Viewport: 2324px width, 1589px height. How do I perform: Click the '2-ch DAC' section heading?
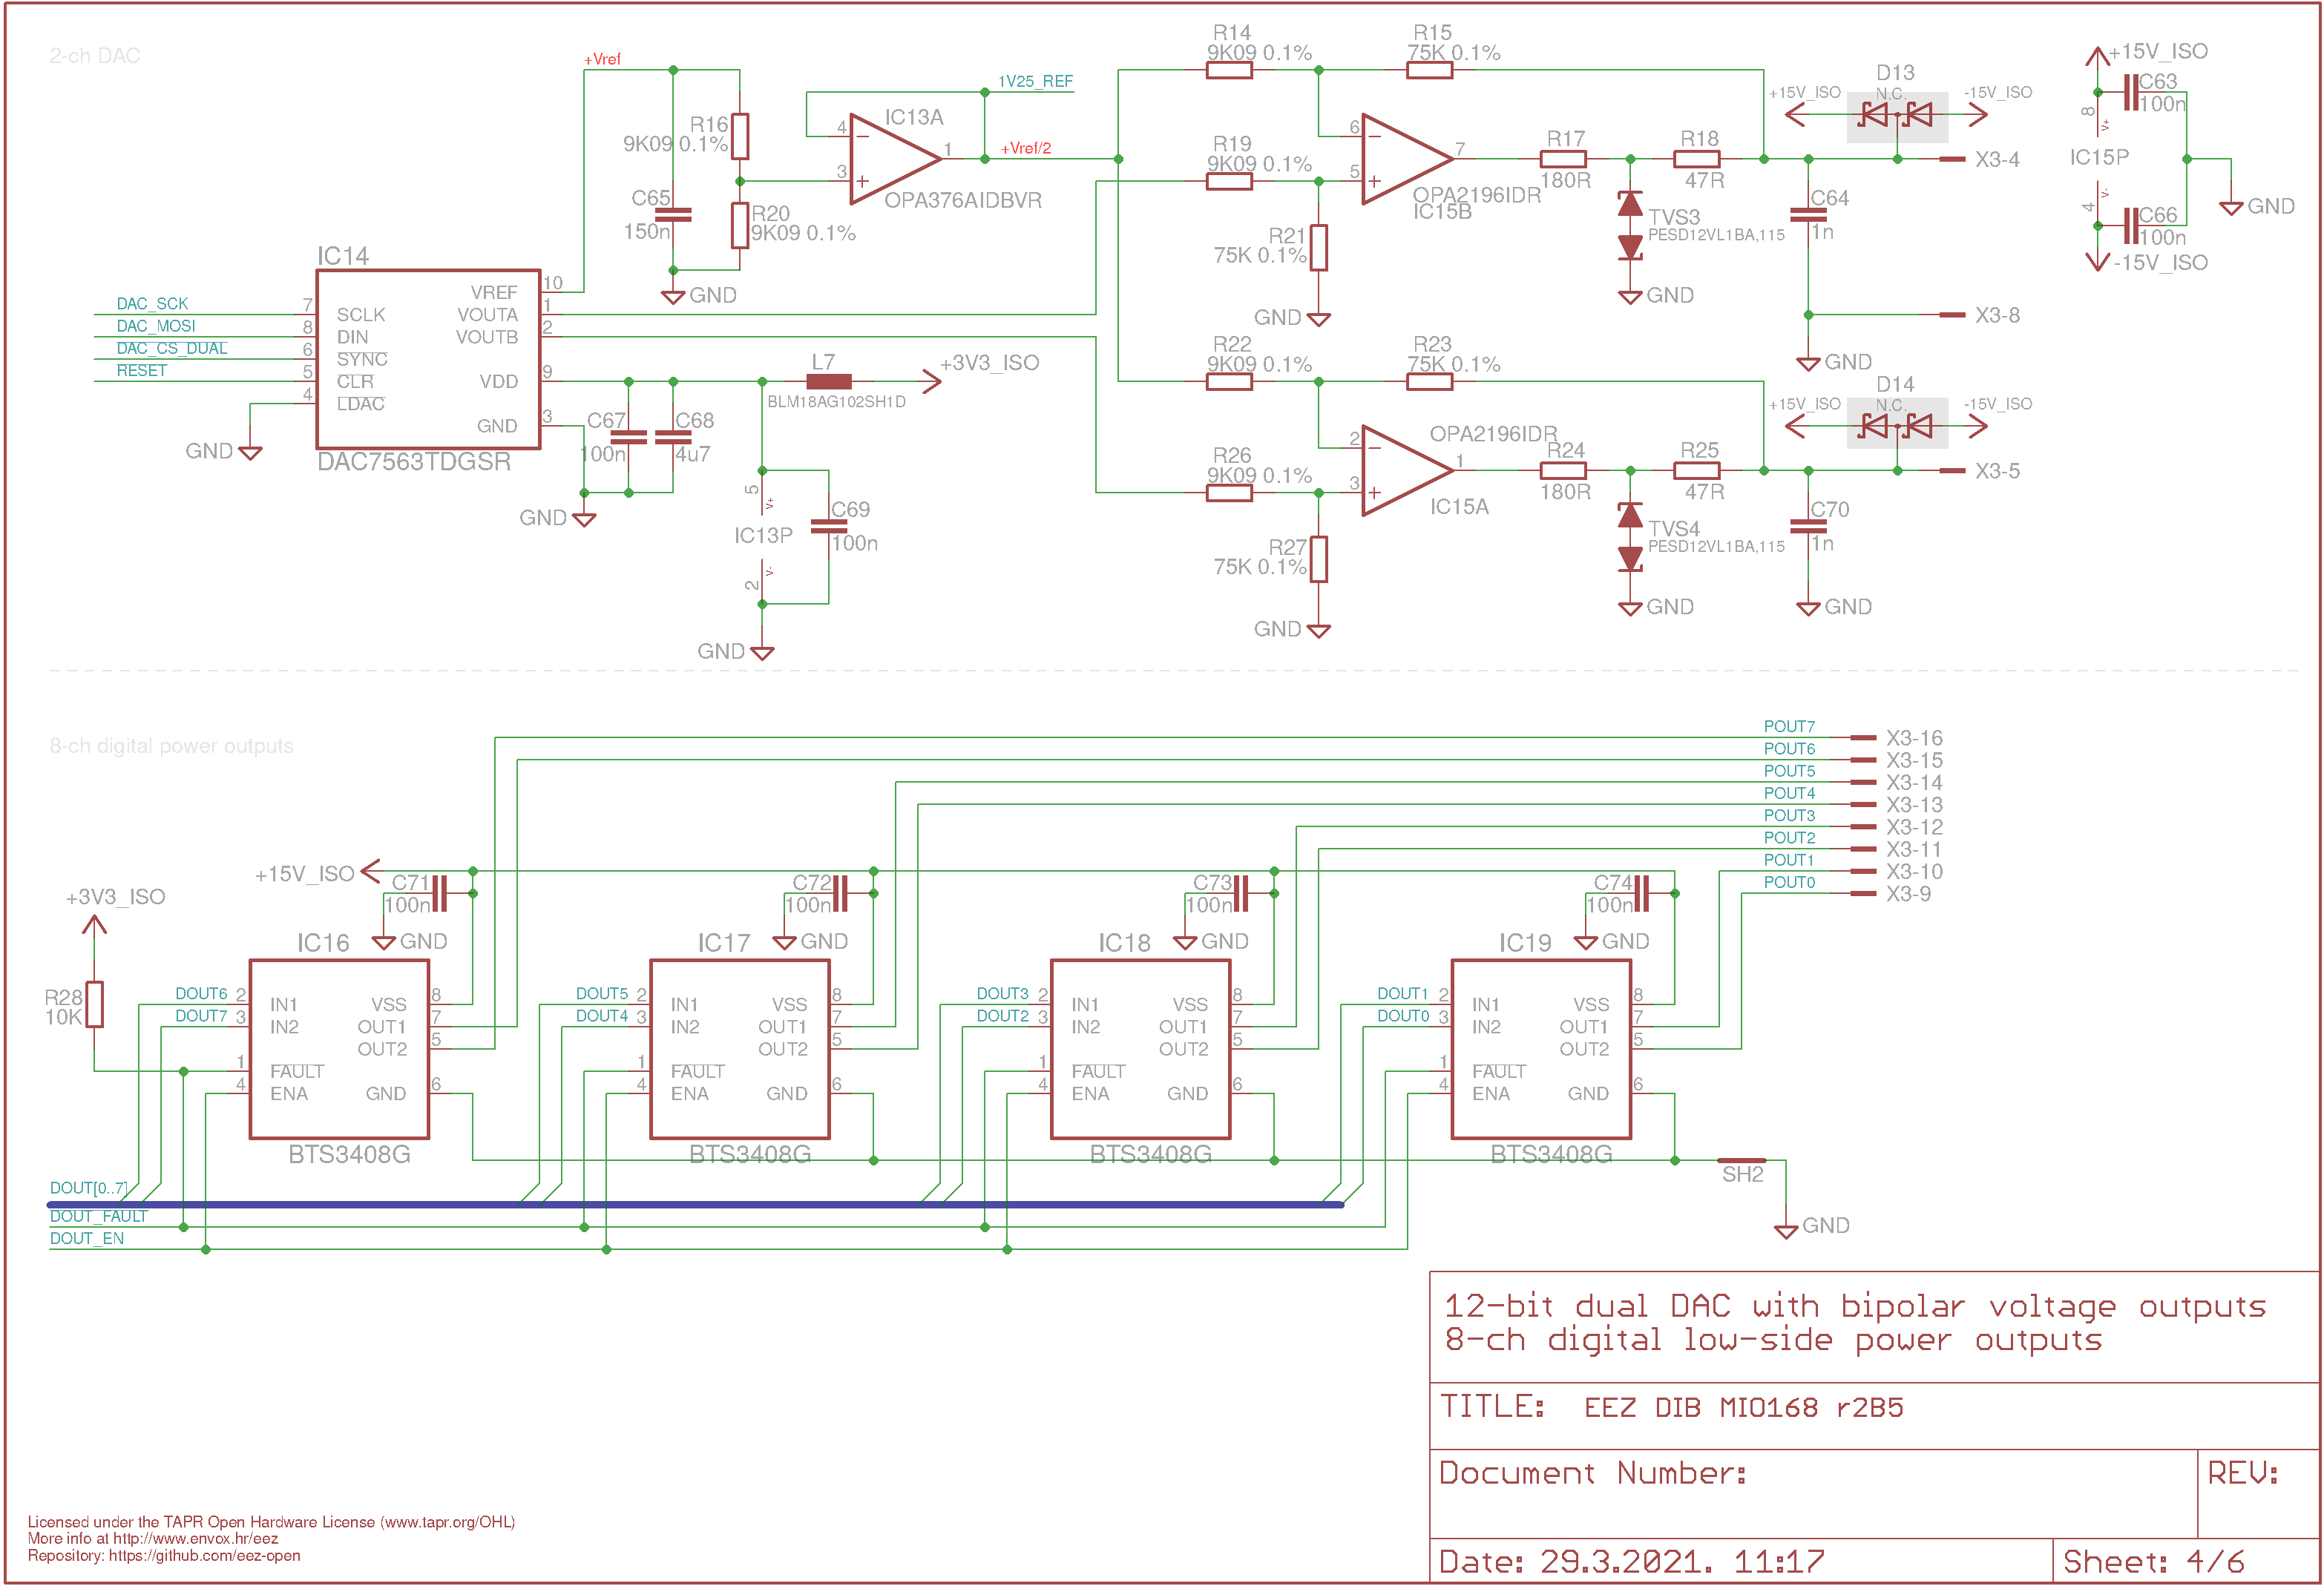pyautogui.click(x=95, y=56)
